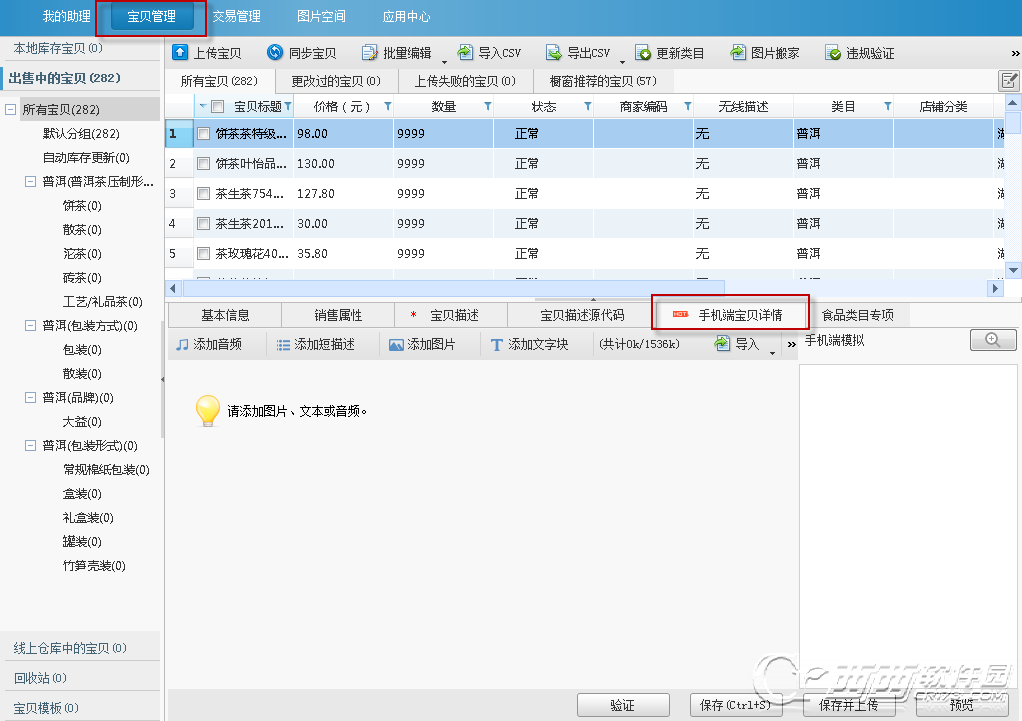1022x721 pixels.
Task: Collapse 普洱(包装方式)(0) tree node
Action: click(x=30, y=325)
